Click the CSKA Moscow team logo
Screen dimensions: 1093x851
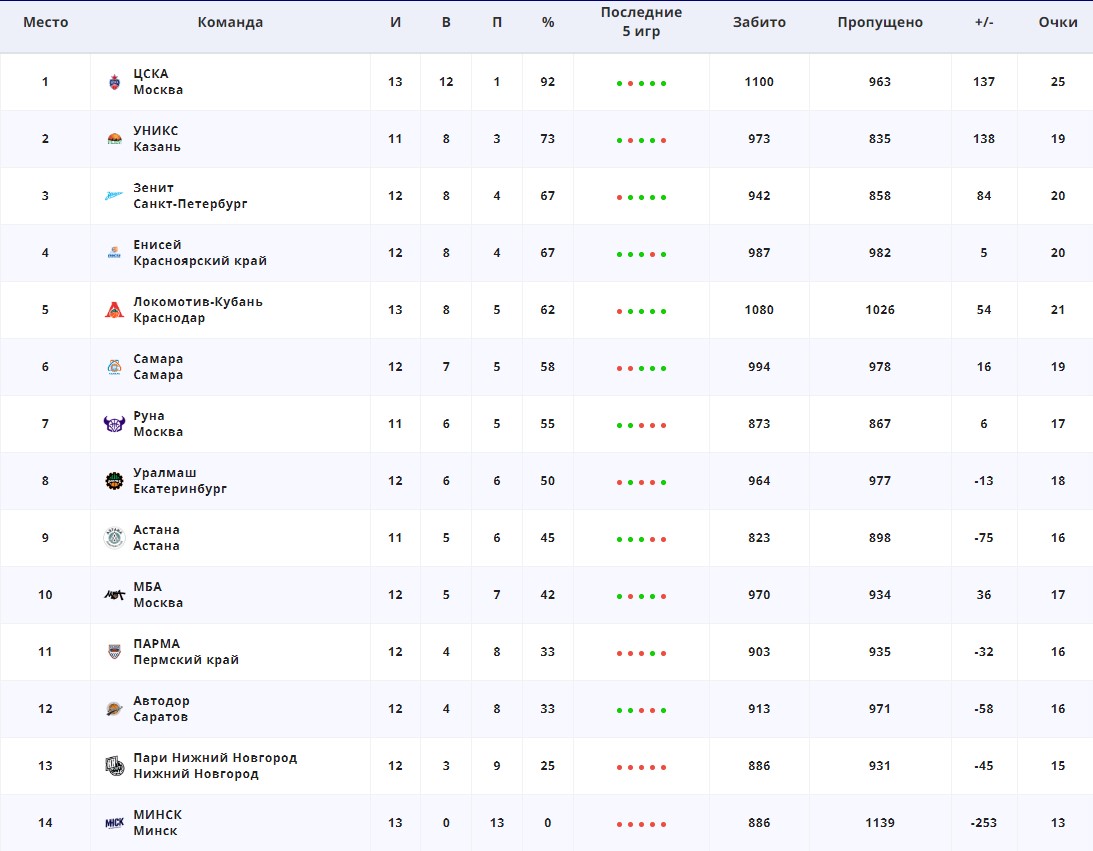tap(114, 82)
